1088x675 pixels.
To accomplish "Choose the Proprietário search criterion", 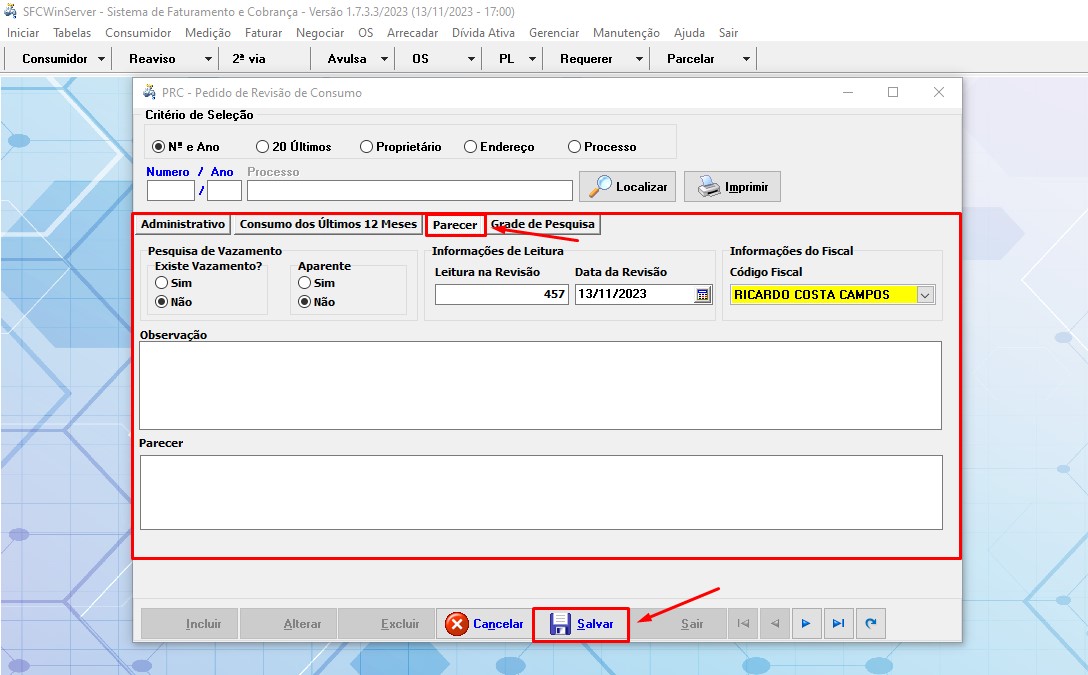I will pyautogui.click(x=367, y=147).
